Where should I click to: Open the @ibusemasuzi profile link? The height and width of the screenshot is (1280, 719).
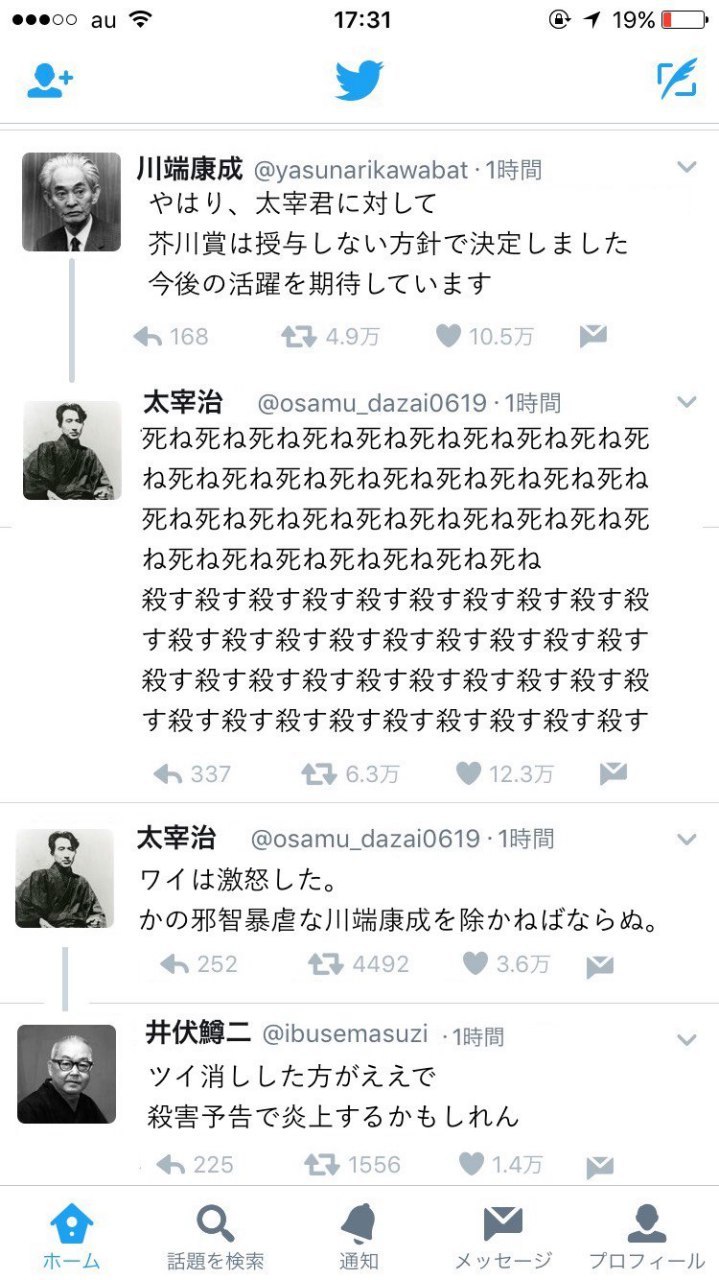click(x=345, y=1034)
